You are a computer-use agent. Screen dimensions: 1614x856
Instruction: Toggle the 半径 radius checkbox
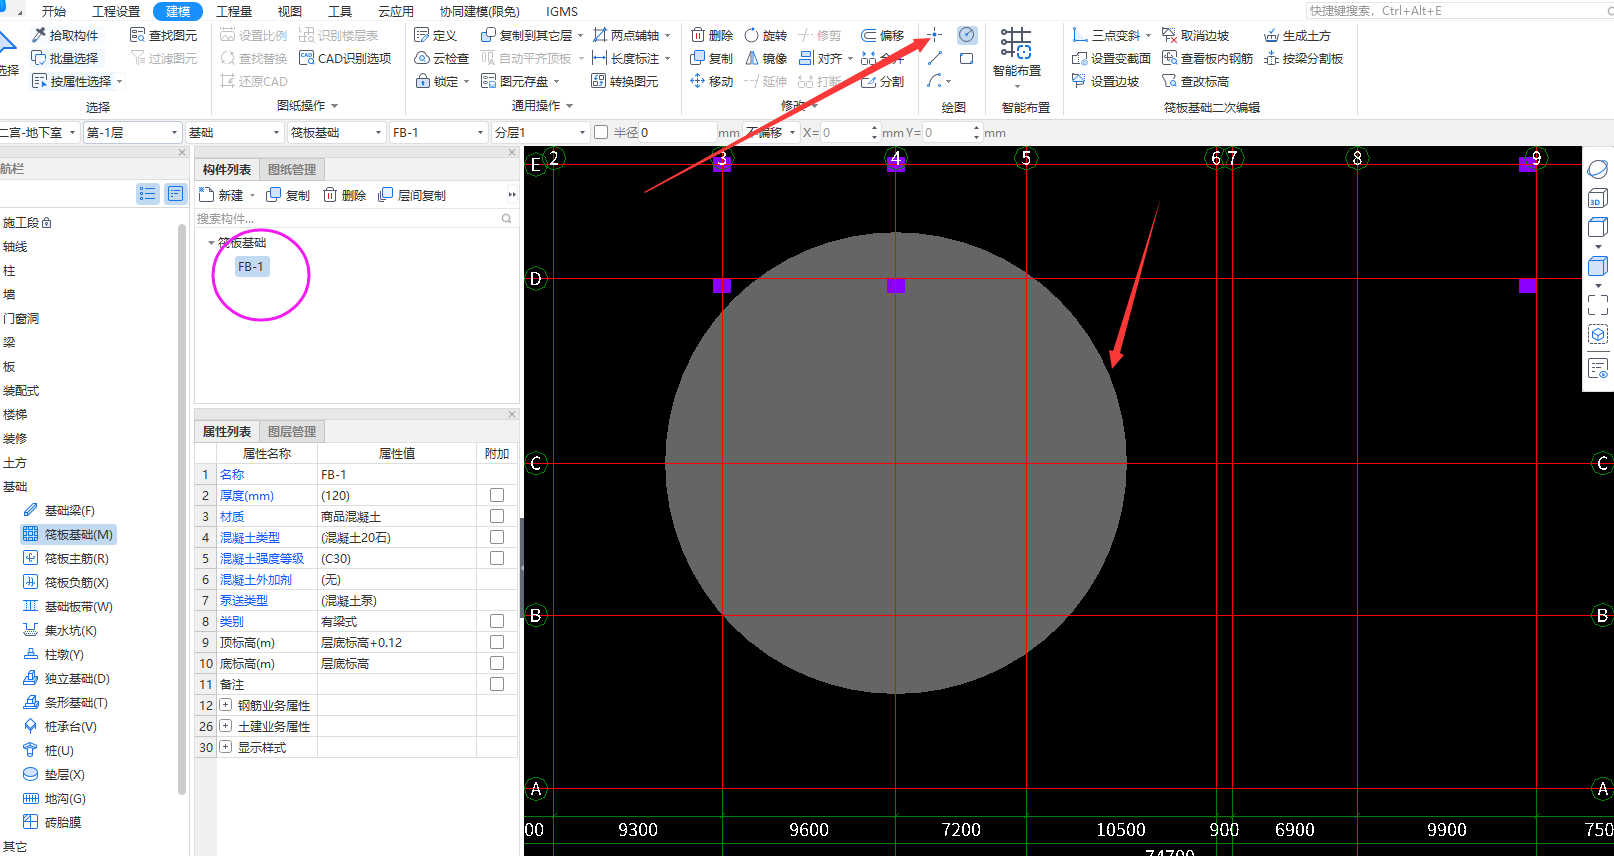click(601, 132)
